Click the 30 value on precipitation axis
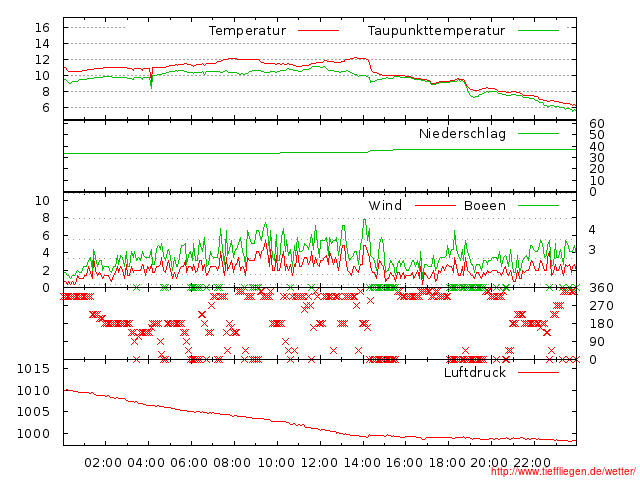The width and height of the screenshot is (640, 480). (x=597, y=158)
